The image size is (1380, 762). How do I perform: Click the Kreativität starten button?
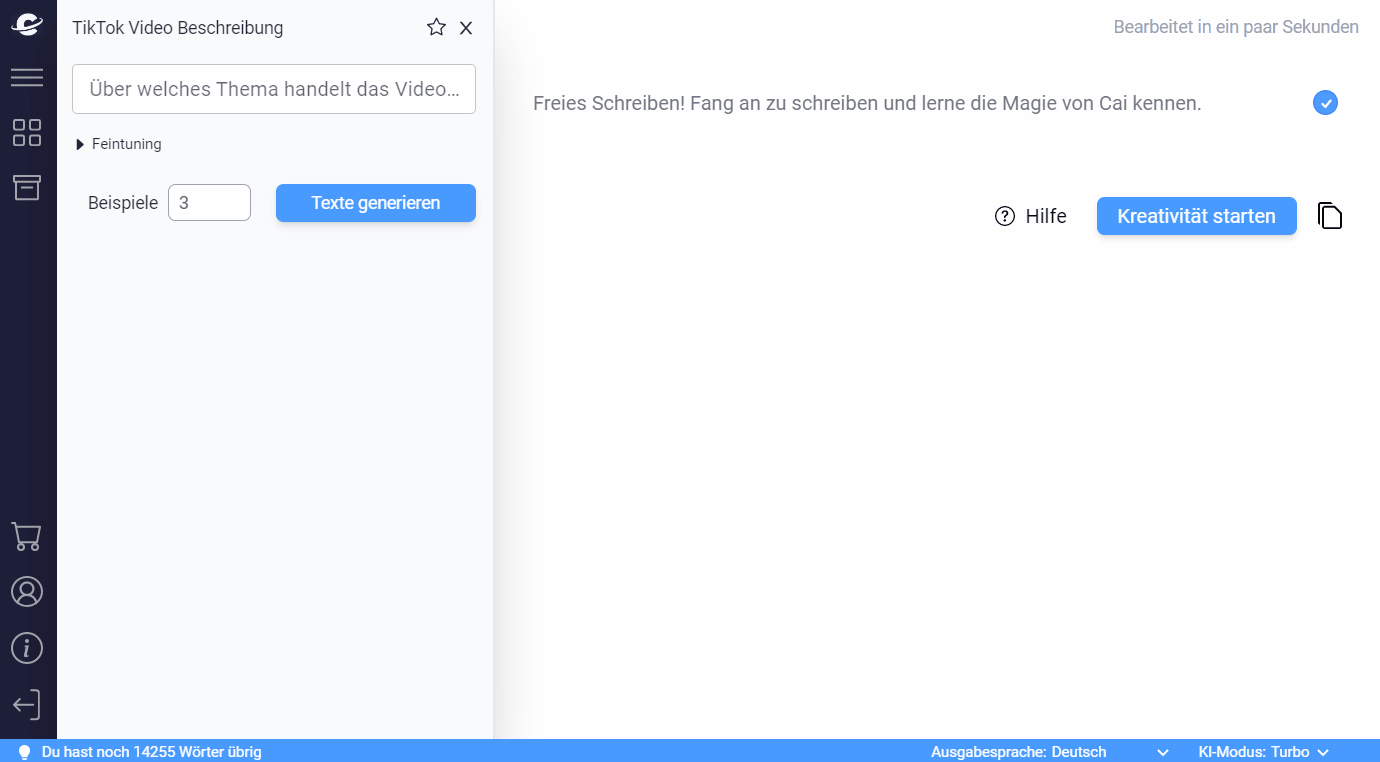1197,216
